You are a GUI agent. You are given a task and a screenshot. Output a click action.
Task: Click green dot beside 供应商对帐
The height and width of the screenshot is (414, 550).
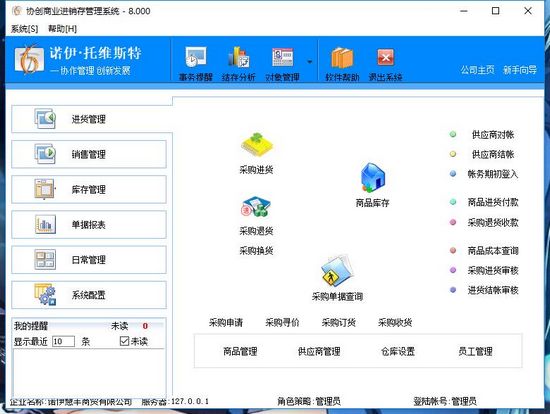click(x=453, y=134)
